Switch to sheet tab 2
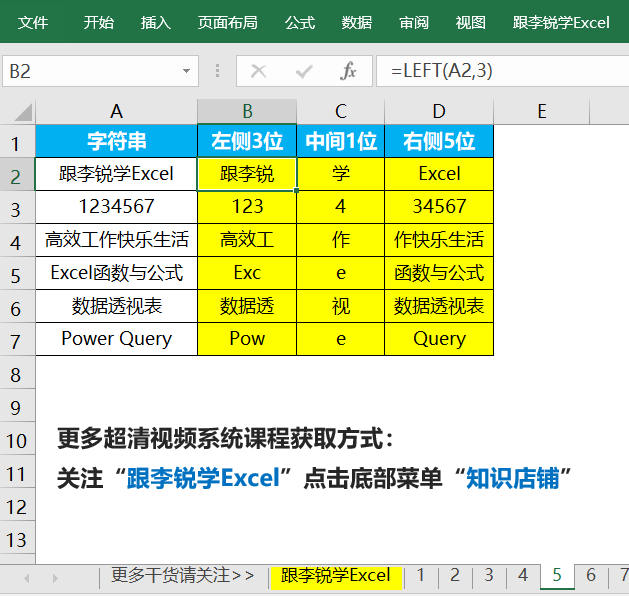Viewport: 629px width, 596px height. pyautogui.click(x=455, y=576)
